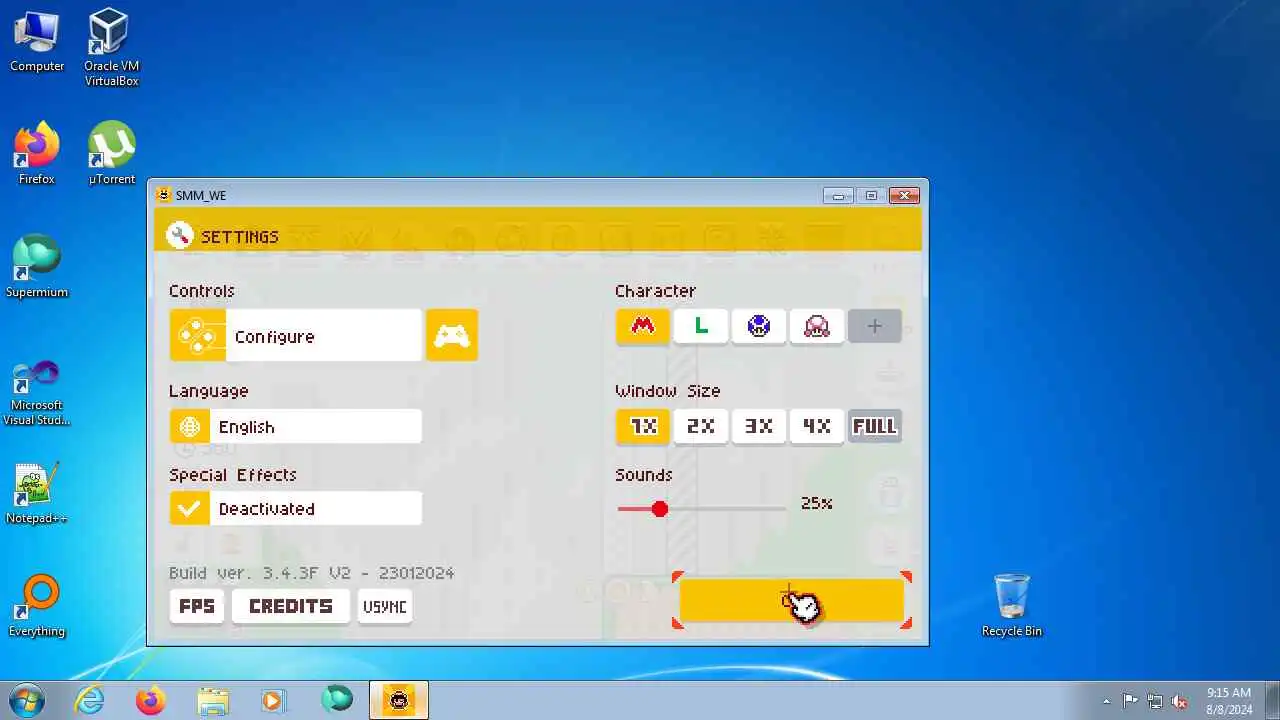Image resolution: width=1280 pixels, height=720 pixels.
Task: Switch window size to FULL
Action: [x=874, y=426]
